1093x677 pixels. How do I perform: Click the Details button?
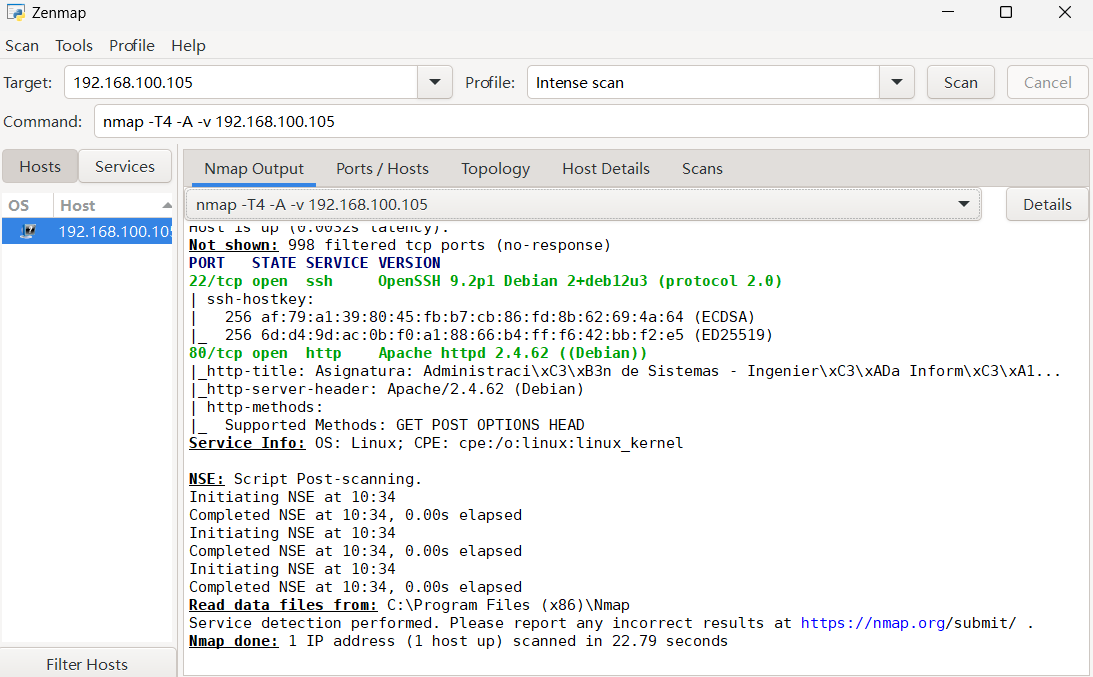[x=1047, y=204]
